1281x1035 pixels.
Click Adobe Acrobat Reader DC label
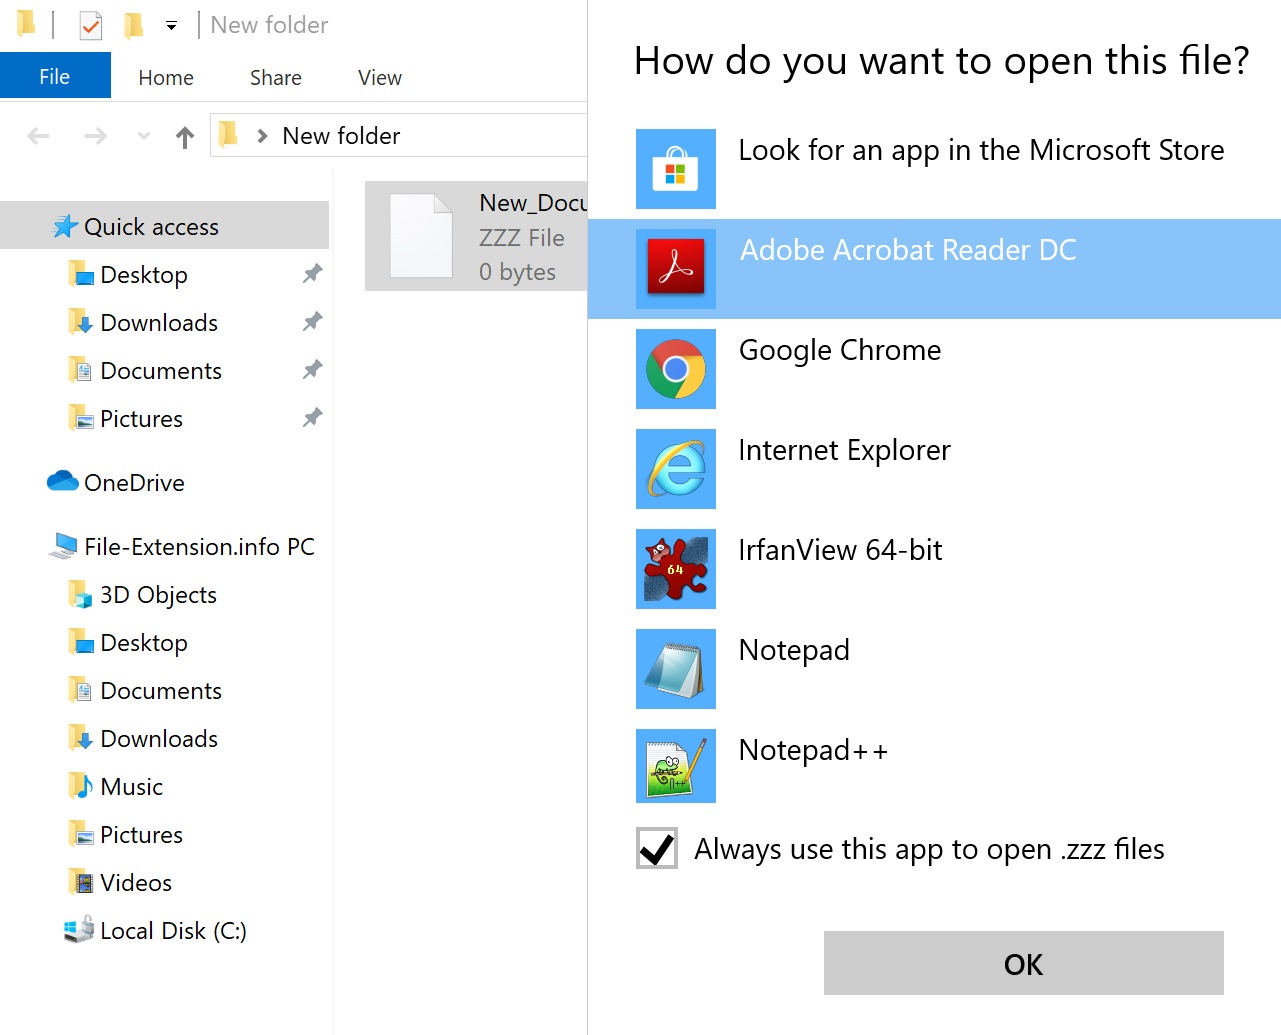click(x=908, y=251)
